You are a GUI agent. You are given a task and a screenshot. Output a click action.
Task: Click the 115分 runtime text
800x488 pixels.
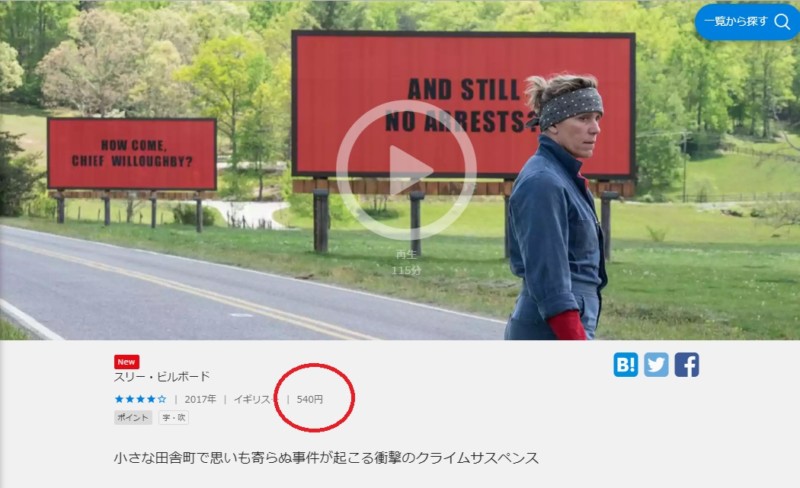[406, 271]
